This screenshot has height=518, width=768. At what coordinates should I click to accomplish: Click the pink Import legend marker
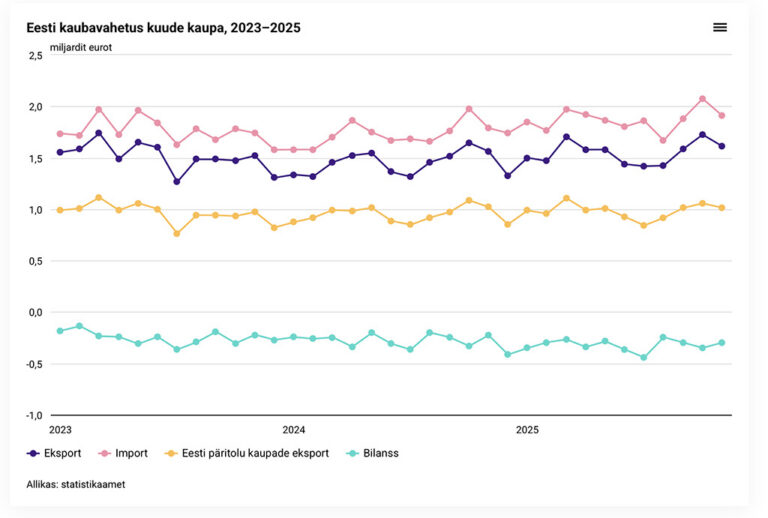(102, 453)
